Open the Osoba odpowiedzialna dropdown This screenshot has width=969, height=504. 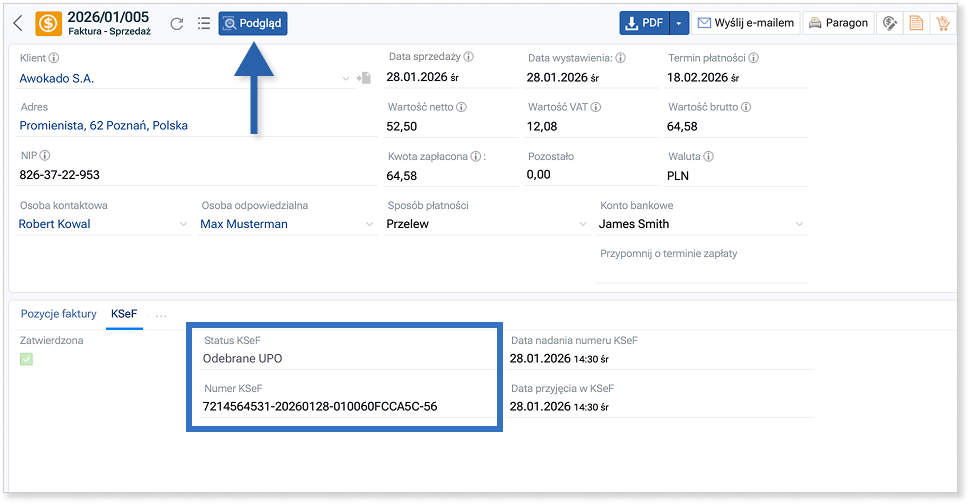[368, 225]
